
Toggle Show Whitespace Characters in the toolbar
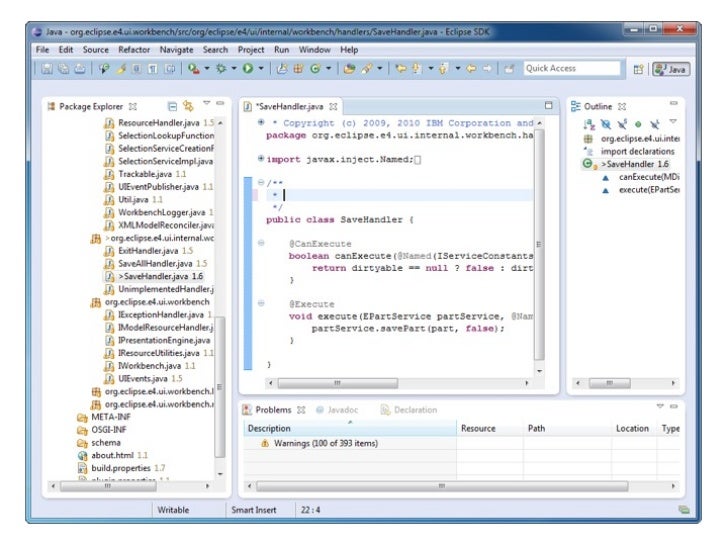point(153,69)
